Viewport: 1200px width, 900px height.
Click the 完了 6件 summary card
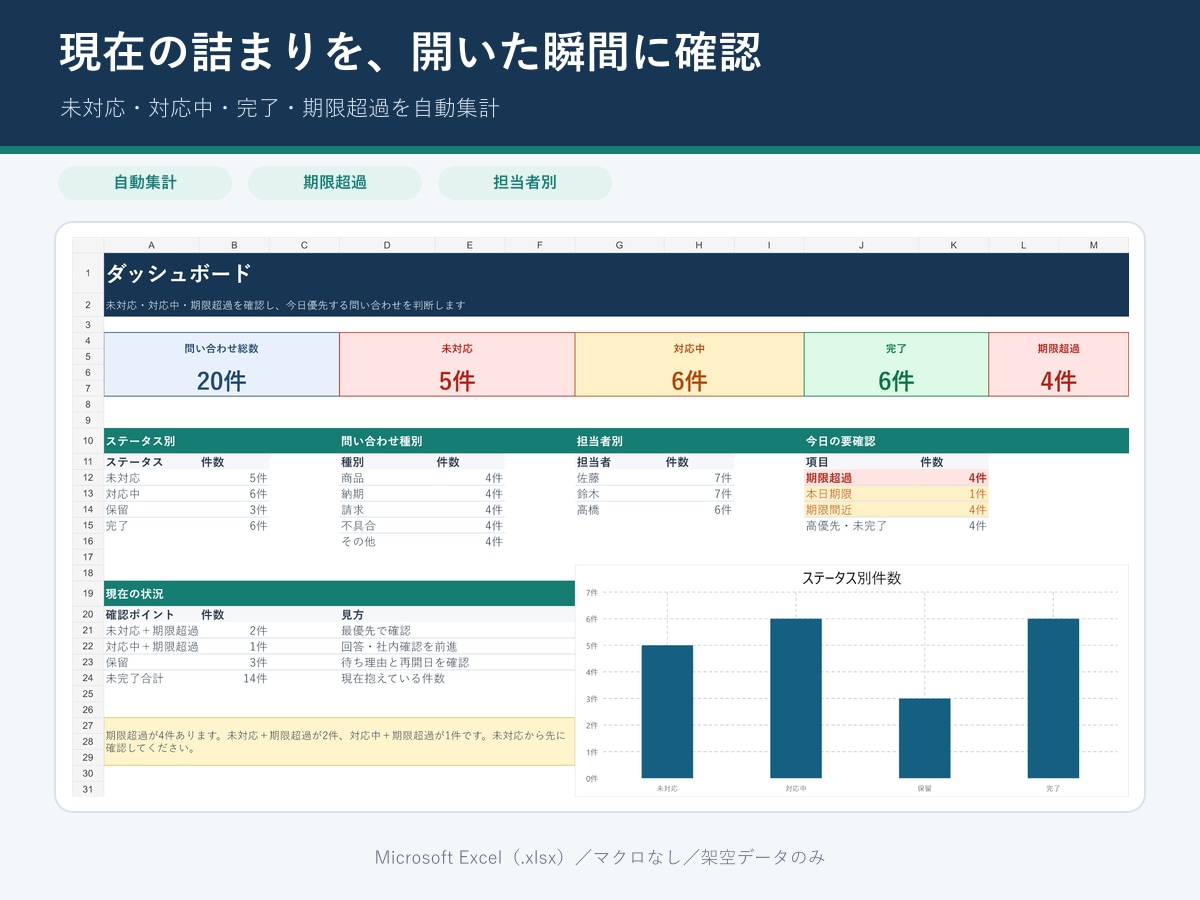[x=896, y=364]
